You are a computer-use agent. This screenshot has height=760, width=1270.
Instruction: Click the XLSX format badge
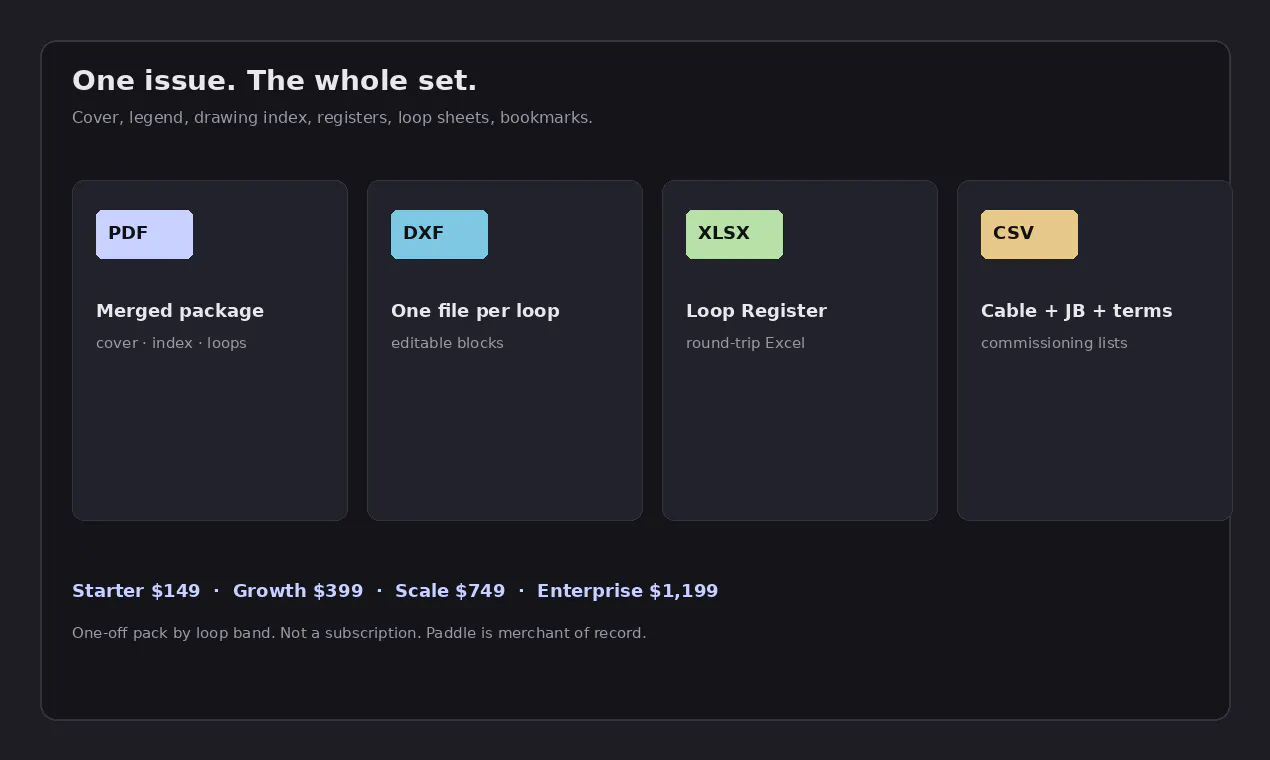(734, 234)
